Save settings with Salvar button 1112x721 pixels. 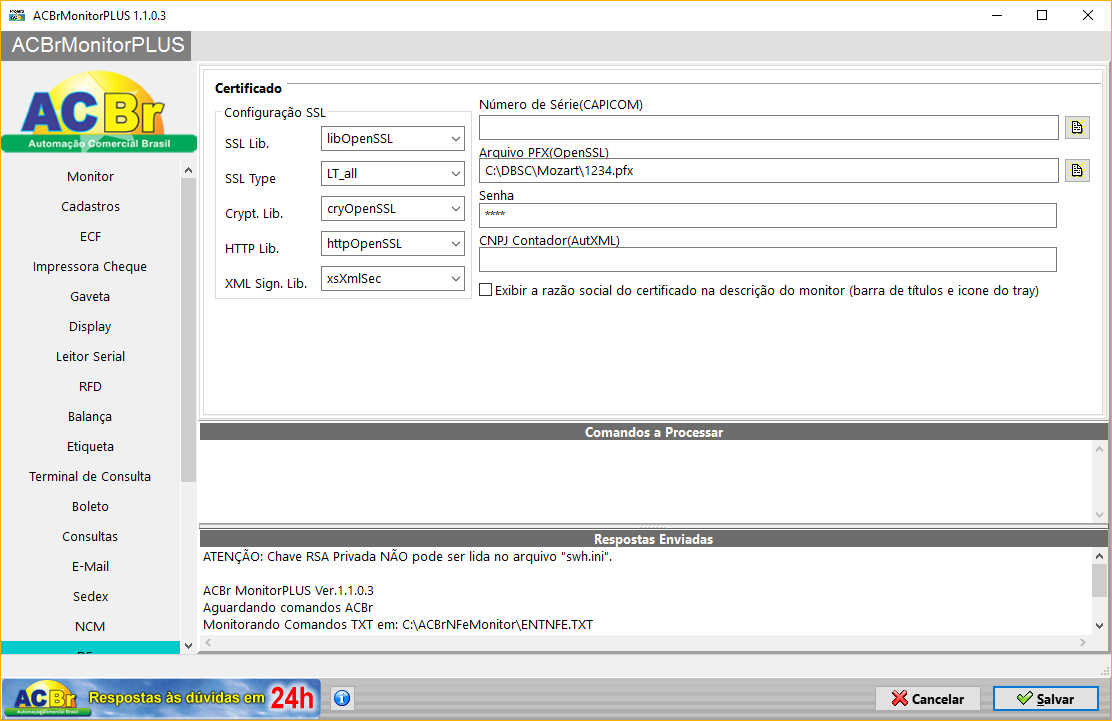[1046, 699]
